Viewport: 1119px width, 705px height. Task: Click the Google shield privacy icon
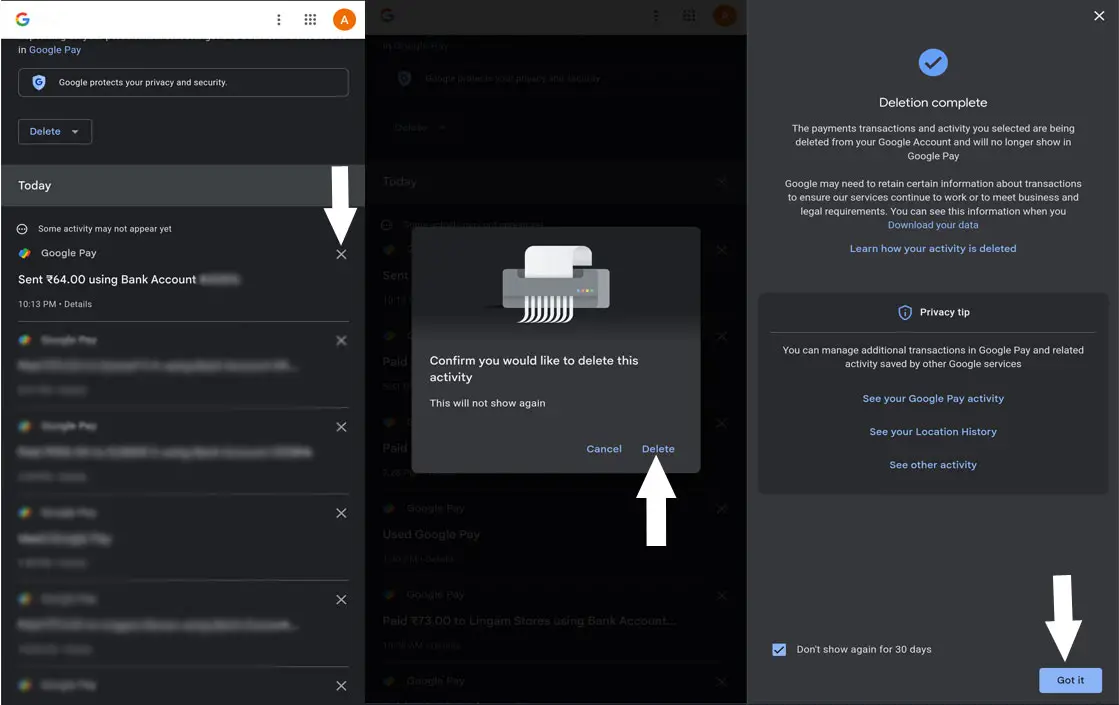point(39,83)
